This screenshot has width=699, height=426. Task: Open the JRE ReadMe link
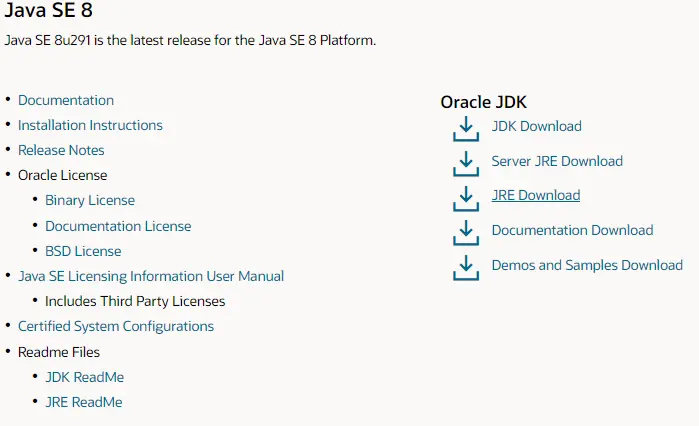pos(83,402)
